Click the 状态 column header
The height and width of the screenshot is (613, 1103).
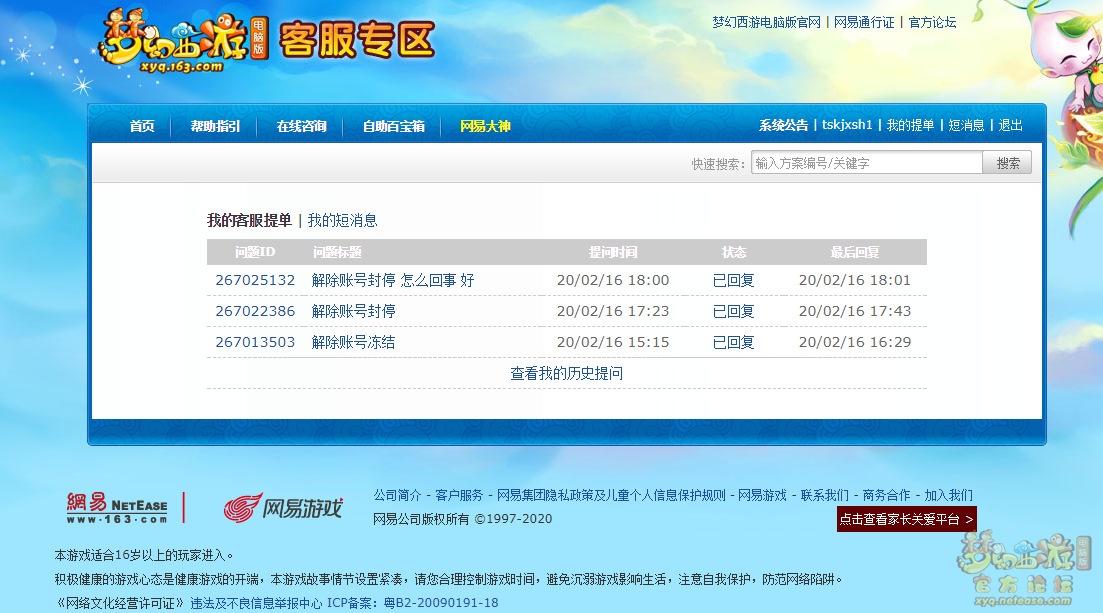coord(734,252)
